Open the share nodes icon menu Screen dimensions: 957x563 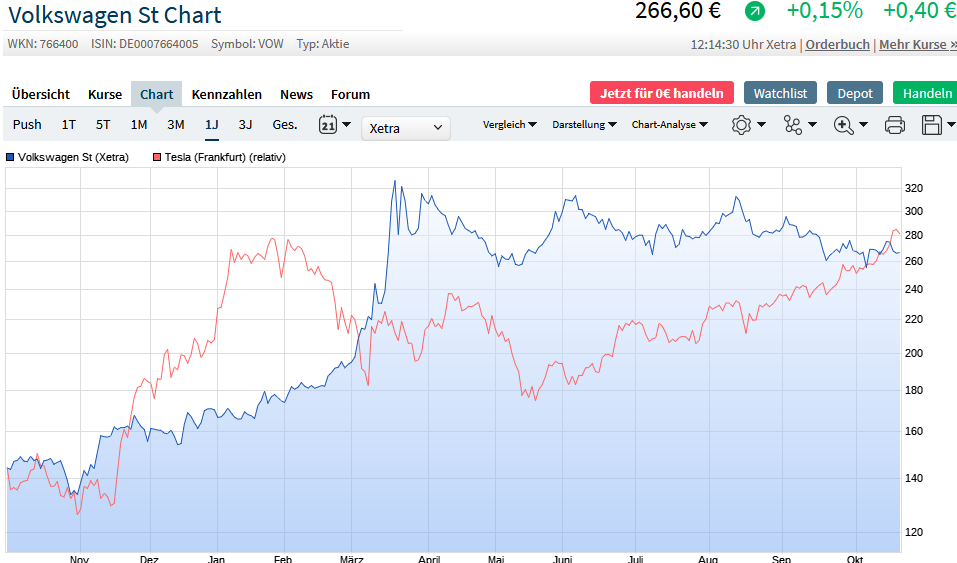tap(792, 125)
